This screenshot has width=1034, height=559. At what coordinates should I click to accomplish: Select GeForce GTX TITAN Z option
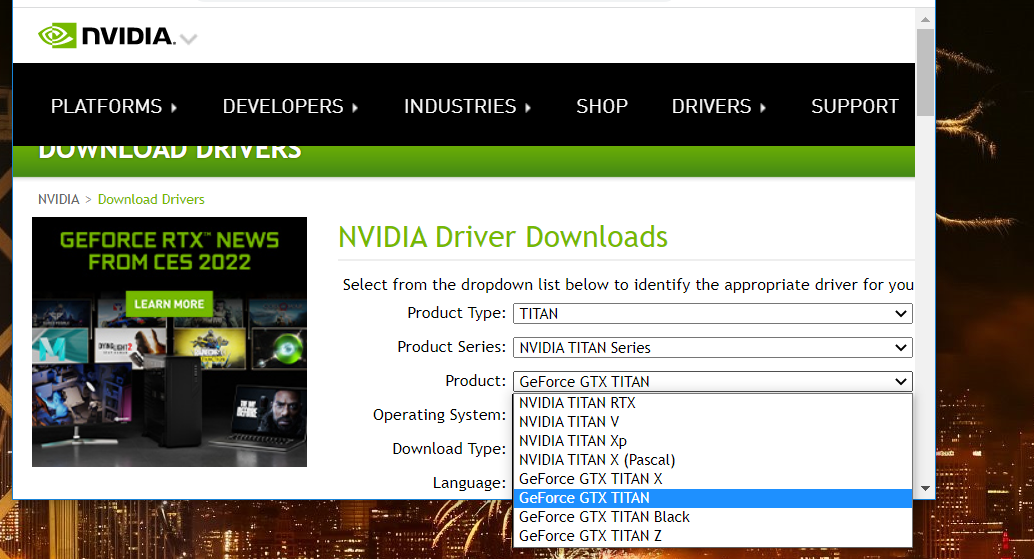[713, 537]
